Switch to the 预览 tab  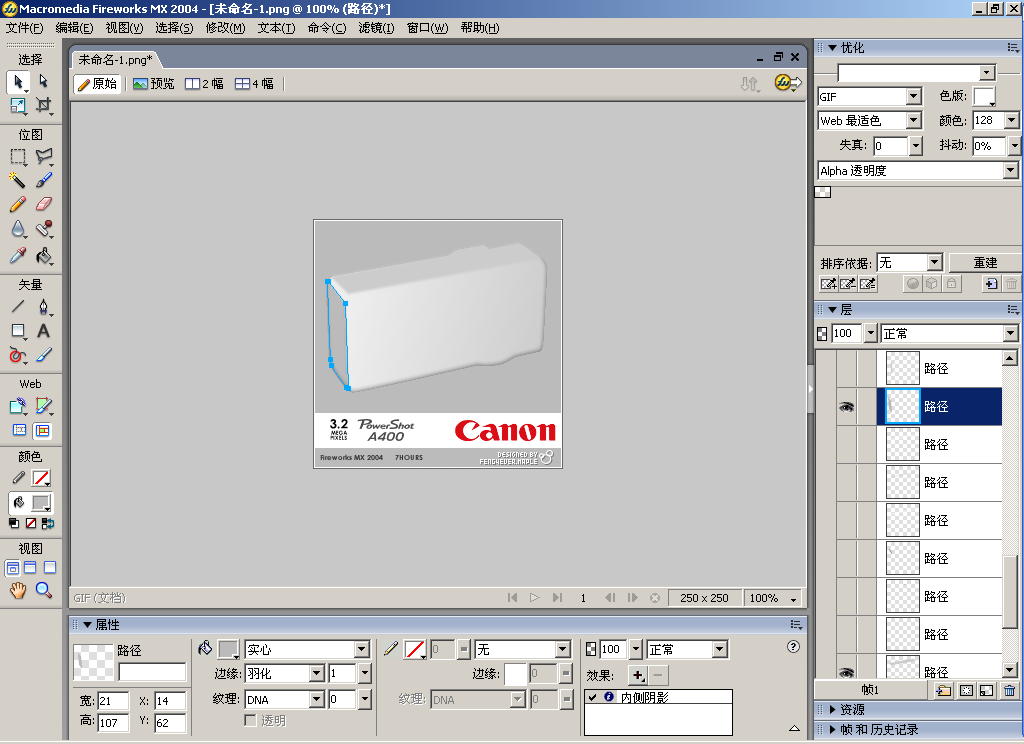point(153,84)
